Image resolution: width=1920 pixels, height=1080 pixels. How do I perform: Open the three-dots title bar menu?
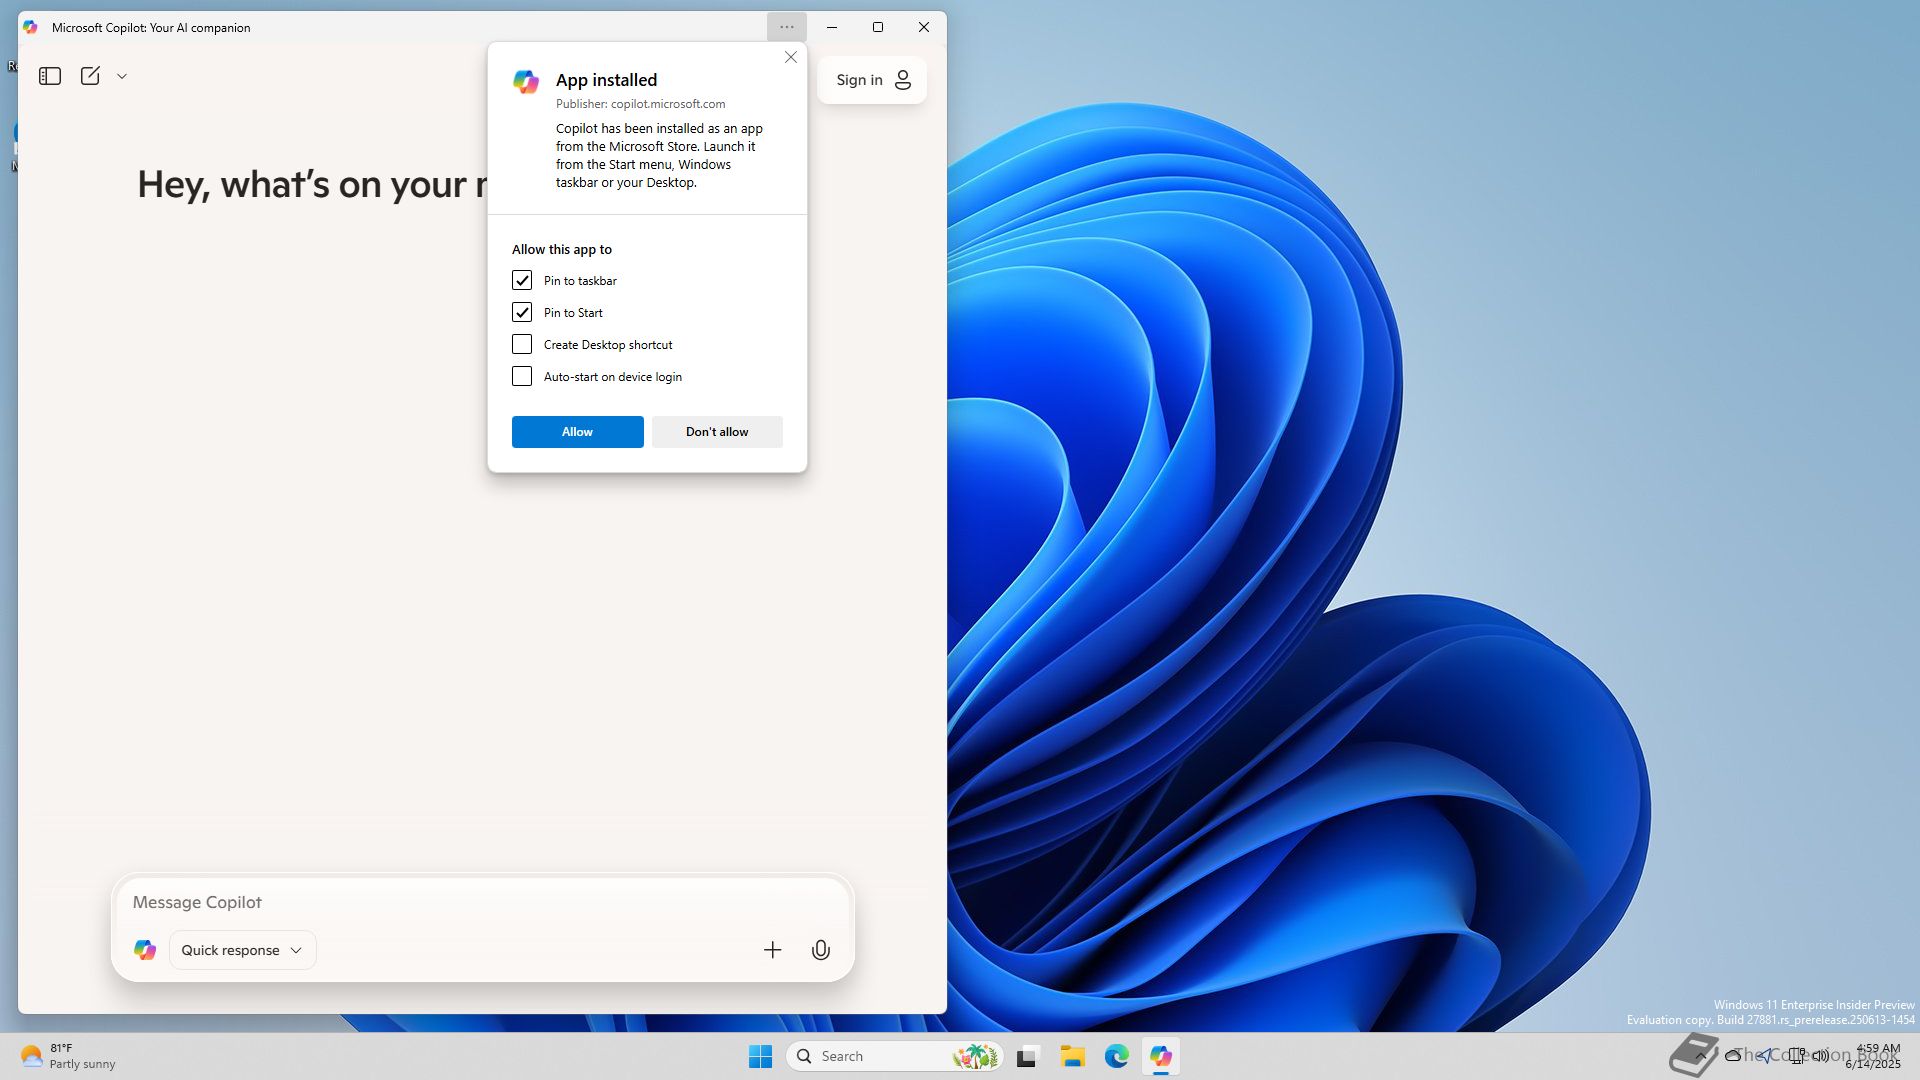coord(786,27)
